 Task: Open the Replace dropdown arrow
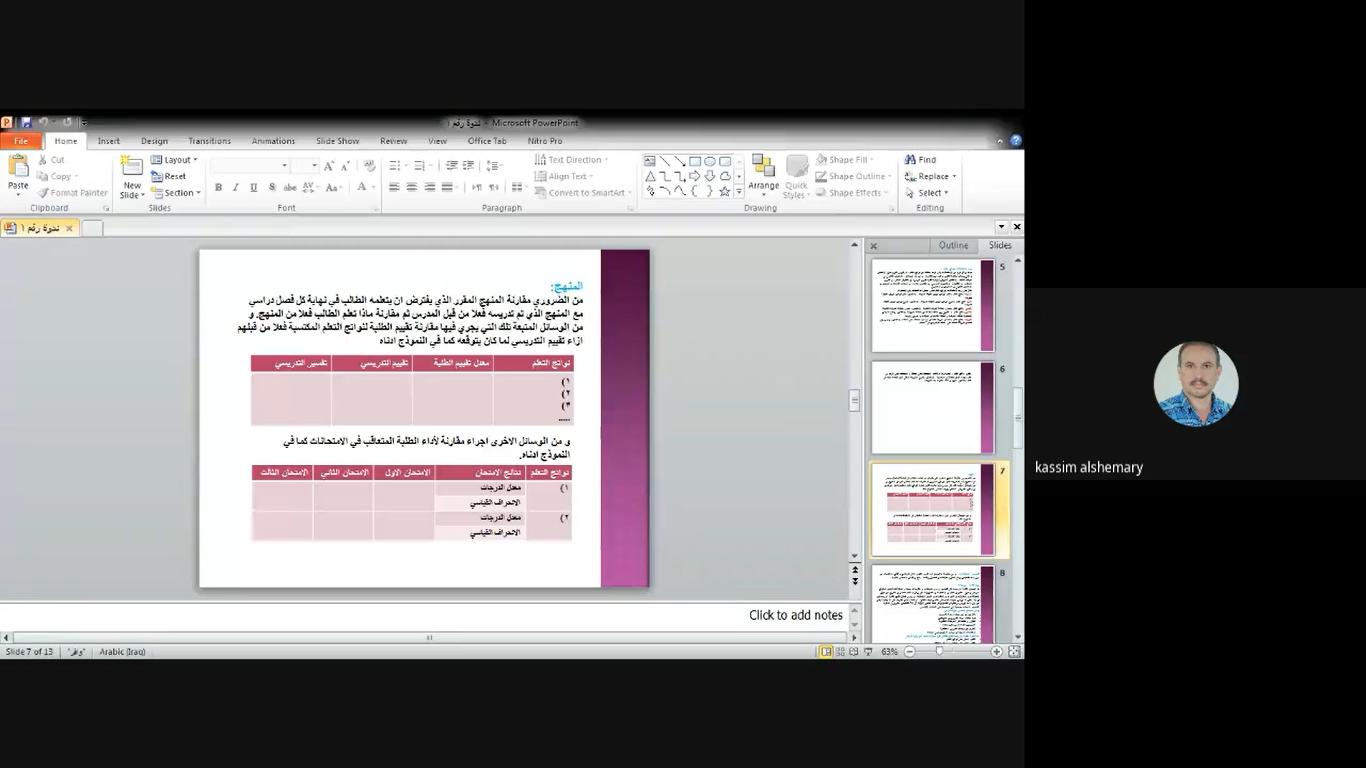tap(954, 177)
